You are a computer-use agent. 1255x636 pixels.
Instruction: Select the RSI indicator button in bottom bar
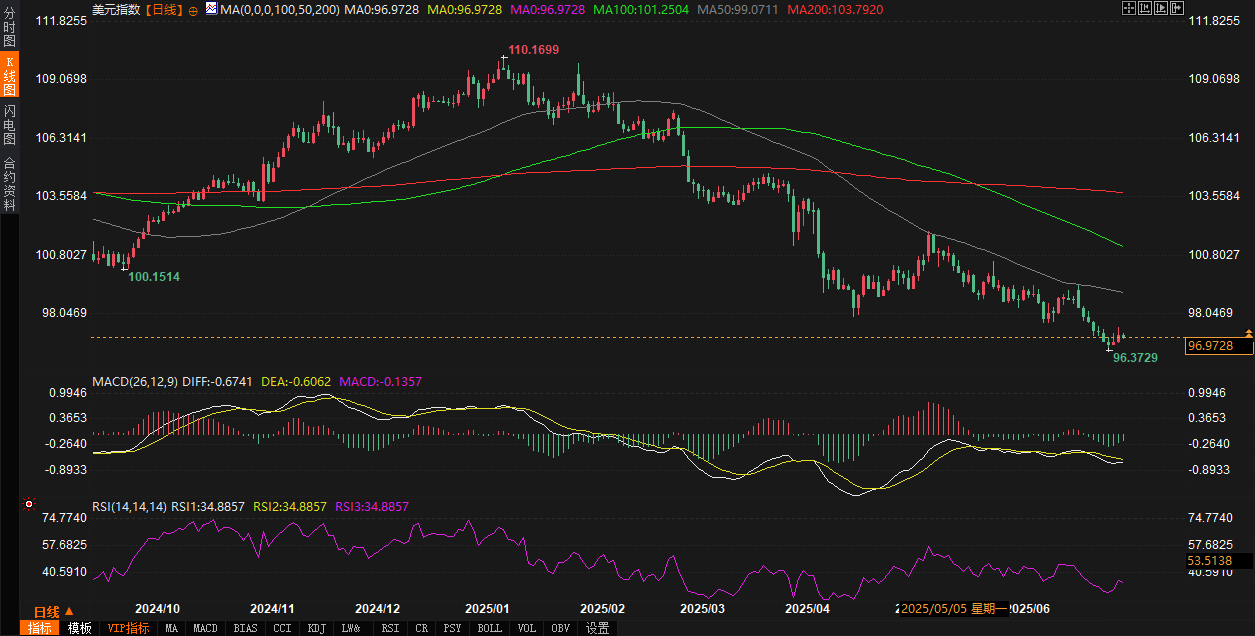point(390,628)
